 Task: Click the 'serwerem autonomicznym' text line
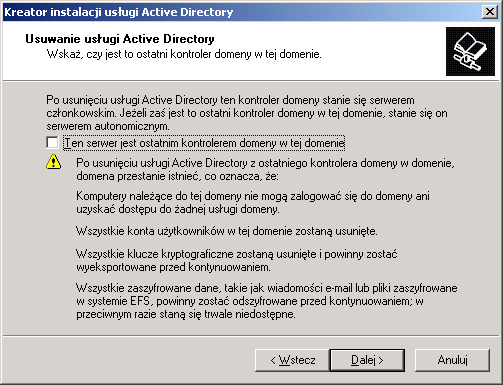click(x=108, y=126)
